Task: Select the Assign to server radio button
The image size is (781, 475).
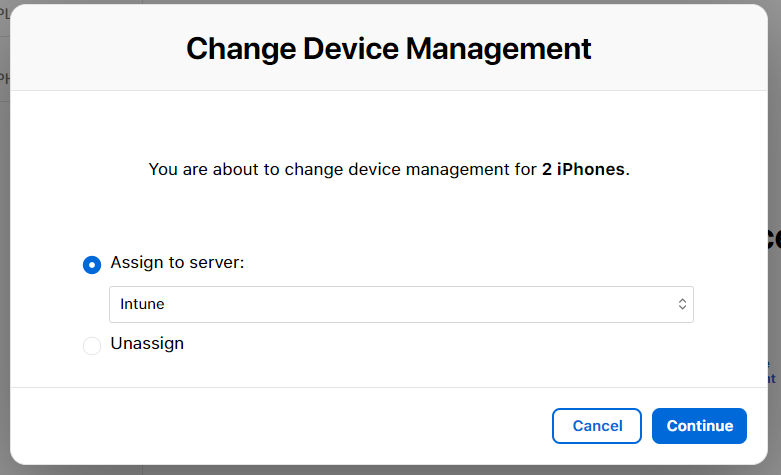Action: click(92, 265)
